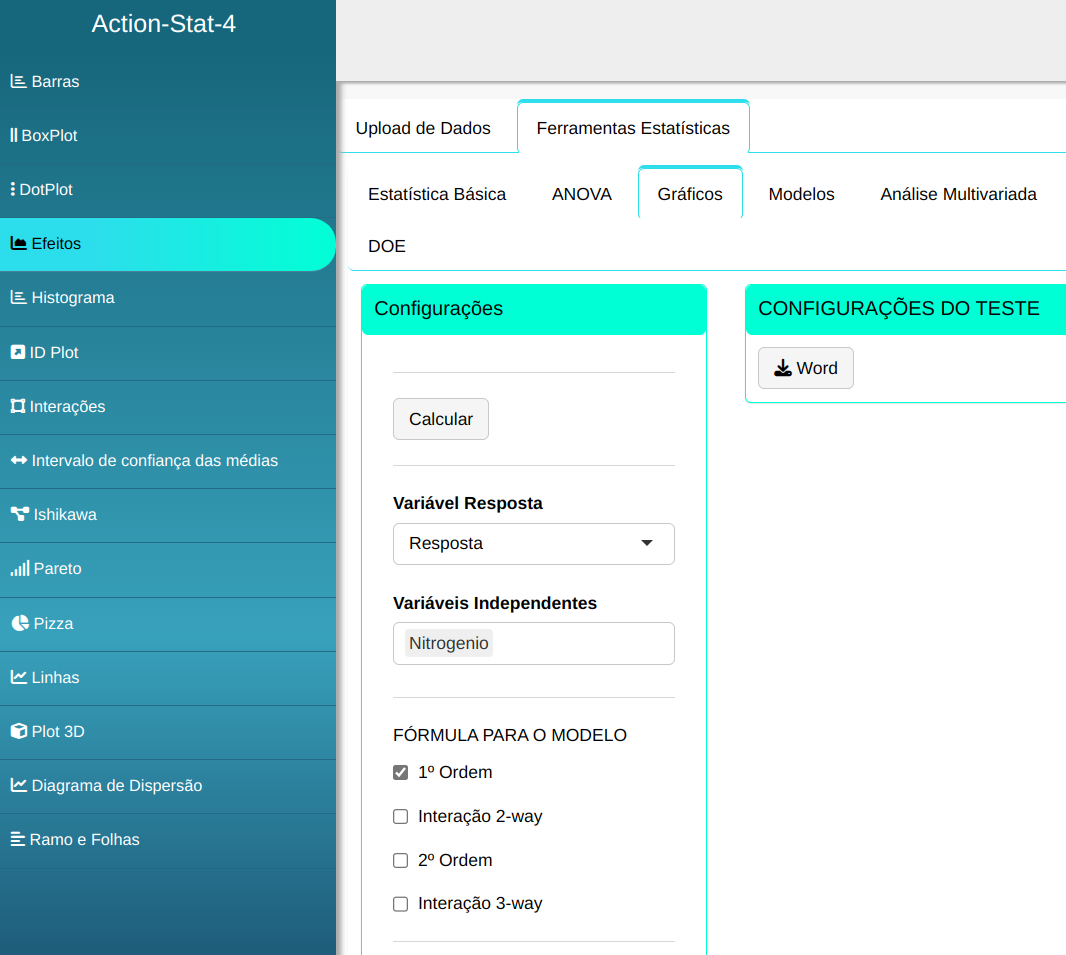
Task: Uncheck the 1º Ordem checkbox
Action: coord(401,773)
